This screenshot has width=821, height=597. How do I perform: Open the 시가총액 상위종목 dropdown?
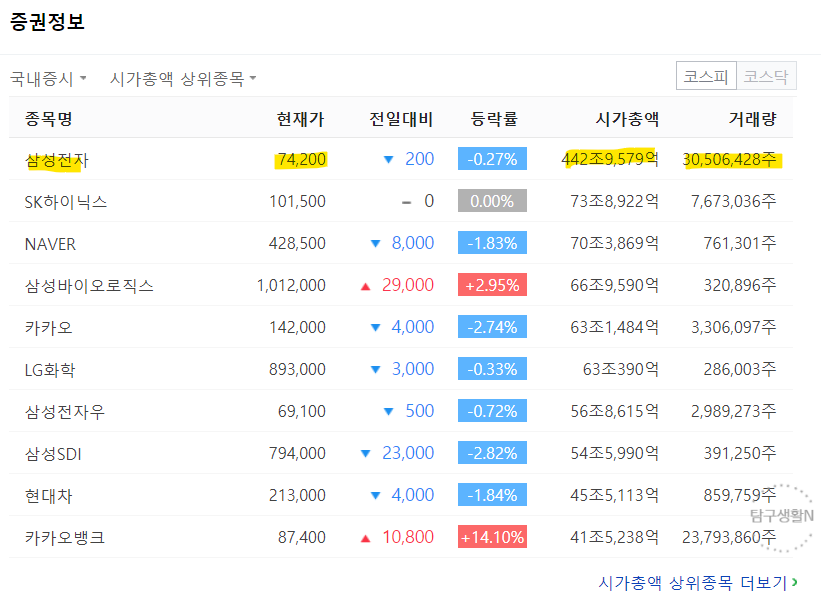point(183,79)
